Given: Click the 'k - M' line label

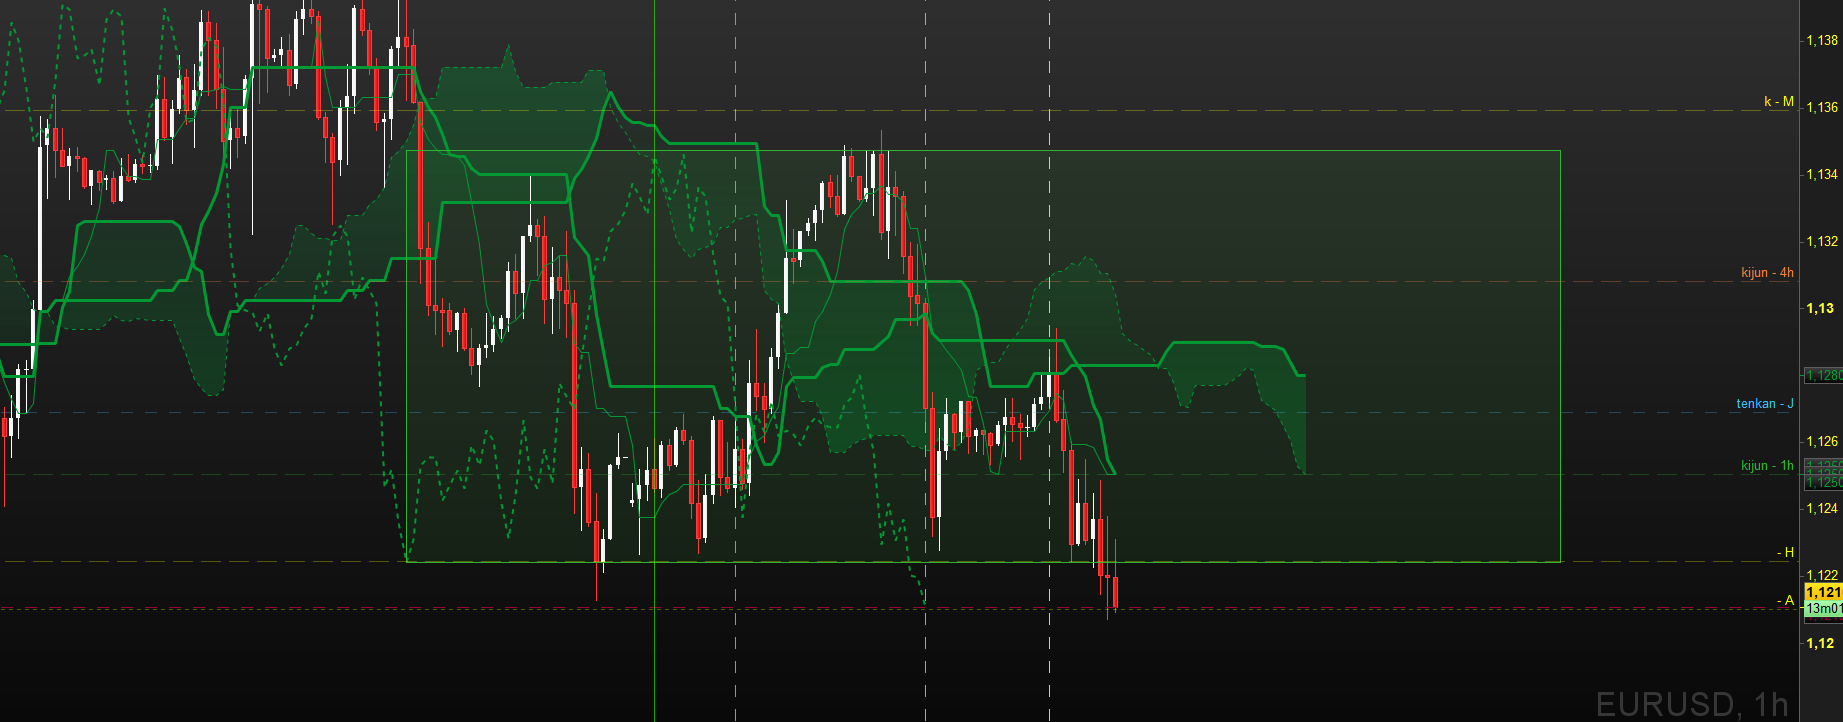Looking at the screenshot, I should pos(1778,102).
